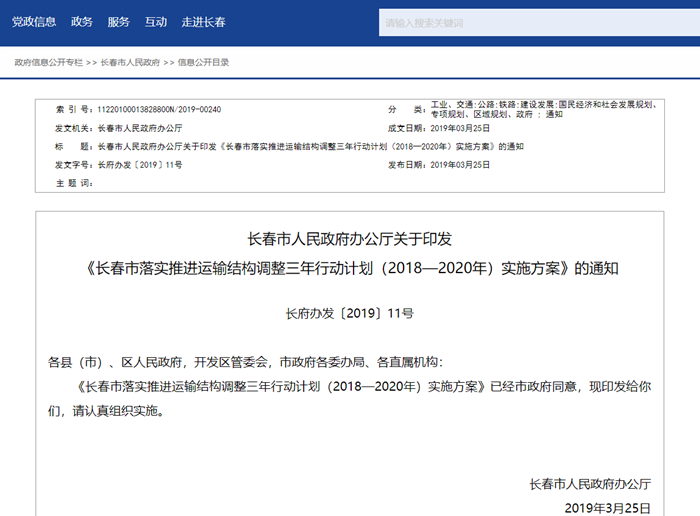This screenshot has height=516, width=700.
Task: Open the 政府信息公开专栏 breadcrumb link
Action: pos(50,62)
